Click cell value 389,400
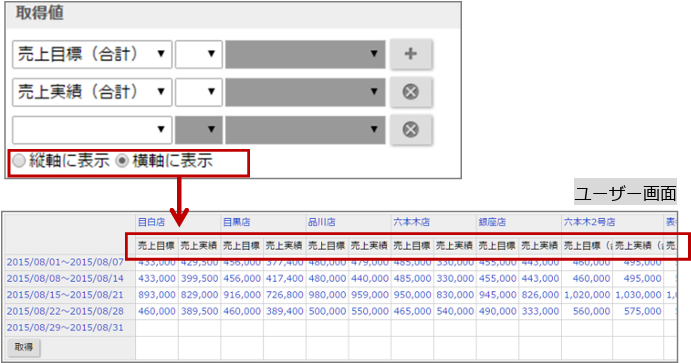Viewport: 691px width, 363px height. (285, 311)
